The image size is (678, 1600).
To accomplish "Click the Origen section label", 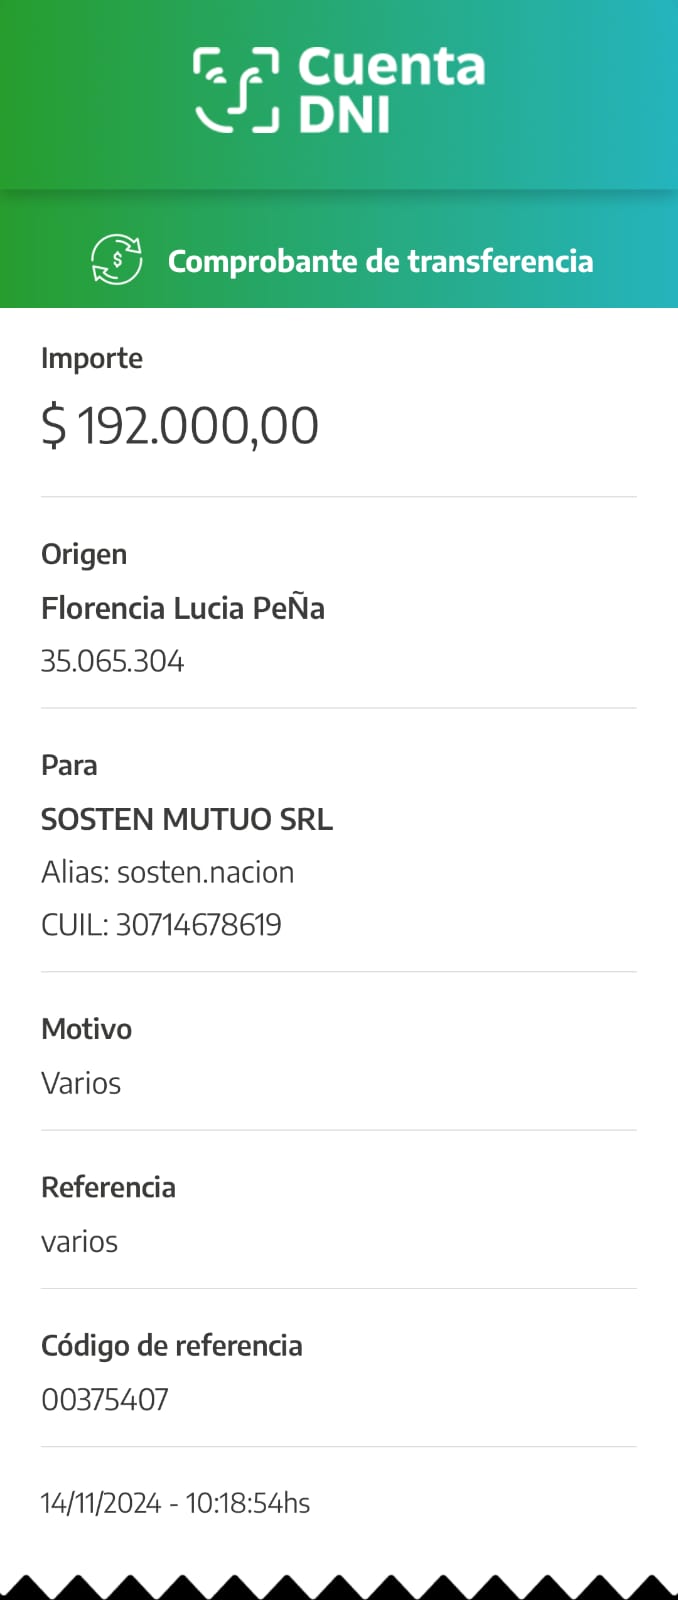I will (84, 554).
